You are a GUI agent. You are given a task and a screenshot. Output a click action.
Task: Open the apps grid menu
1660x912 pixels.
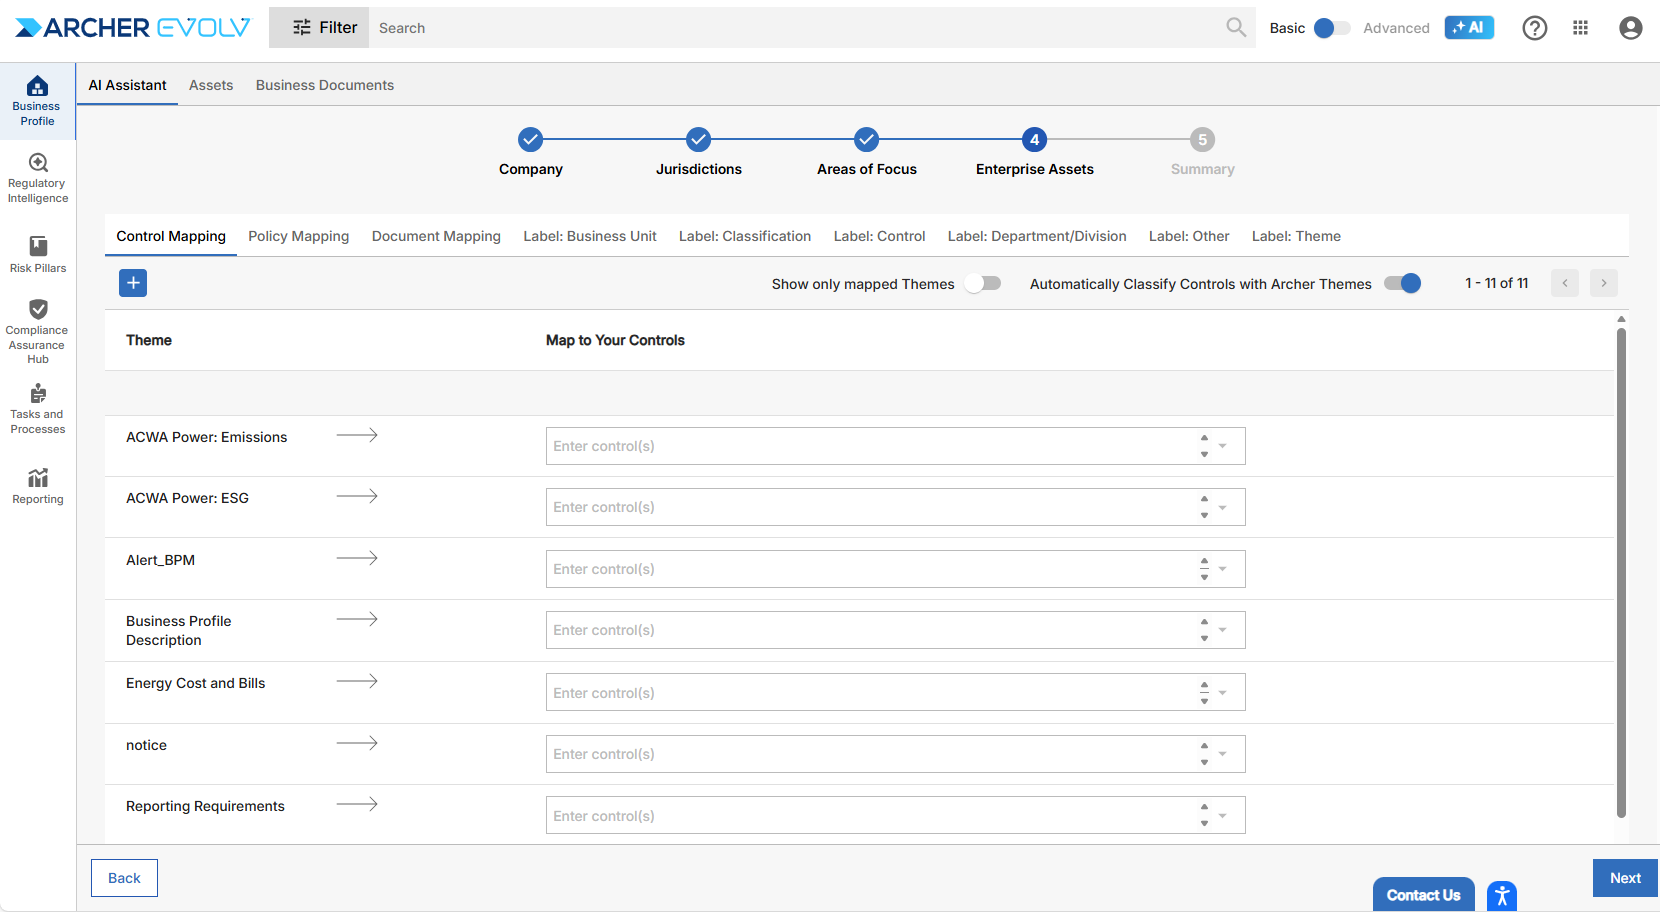(1580, 28)
